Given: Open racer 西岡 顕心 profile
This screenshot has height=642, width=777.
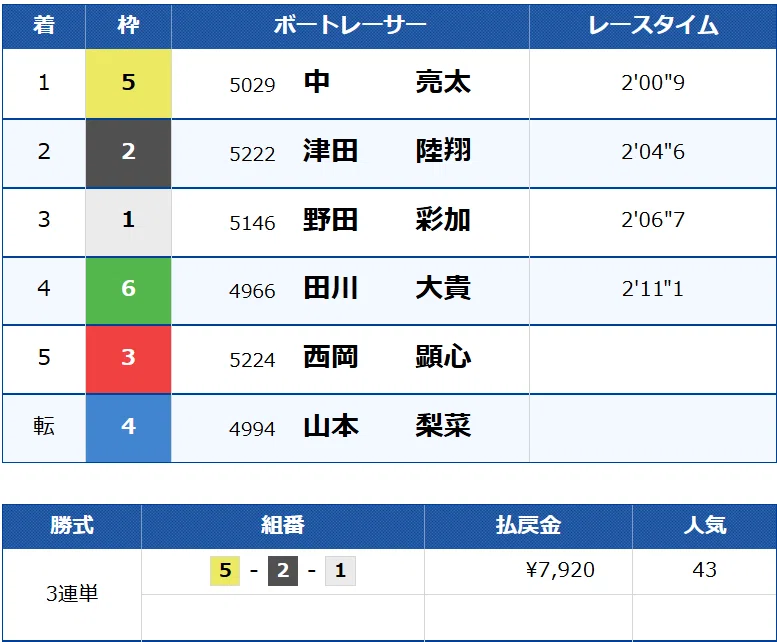Looking at the screenshot, I should click(x=387, y=357).
